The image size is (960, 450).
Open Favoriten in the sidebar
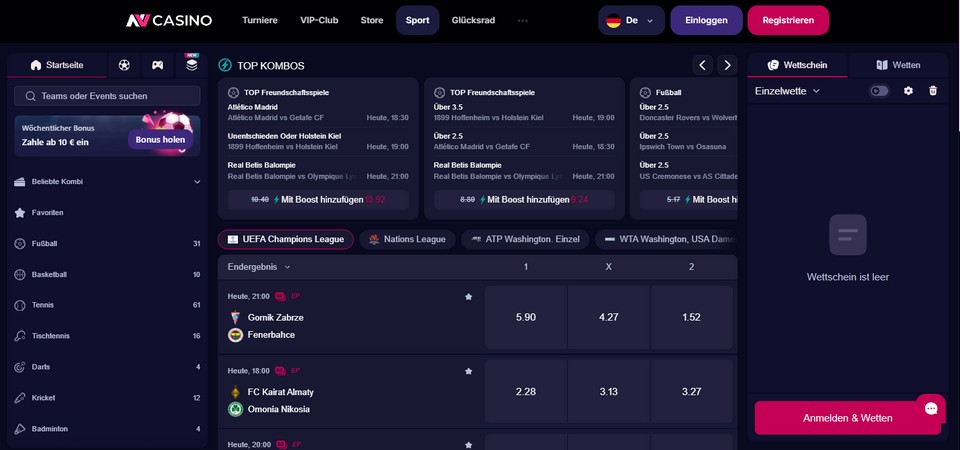pos(107,212)
